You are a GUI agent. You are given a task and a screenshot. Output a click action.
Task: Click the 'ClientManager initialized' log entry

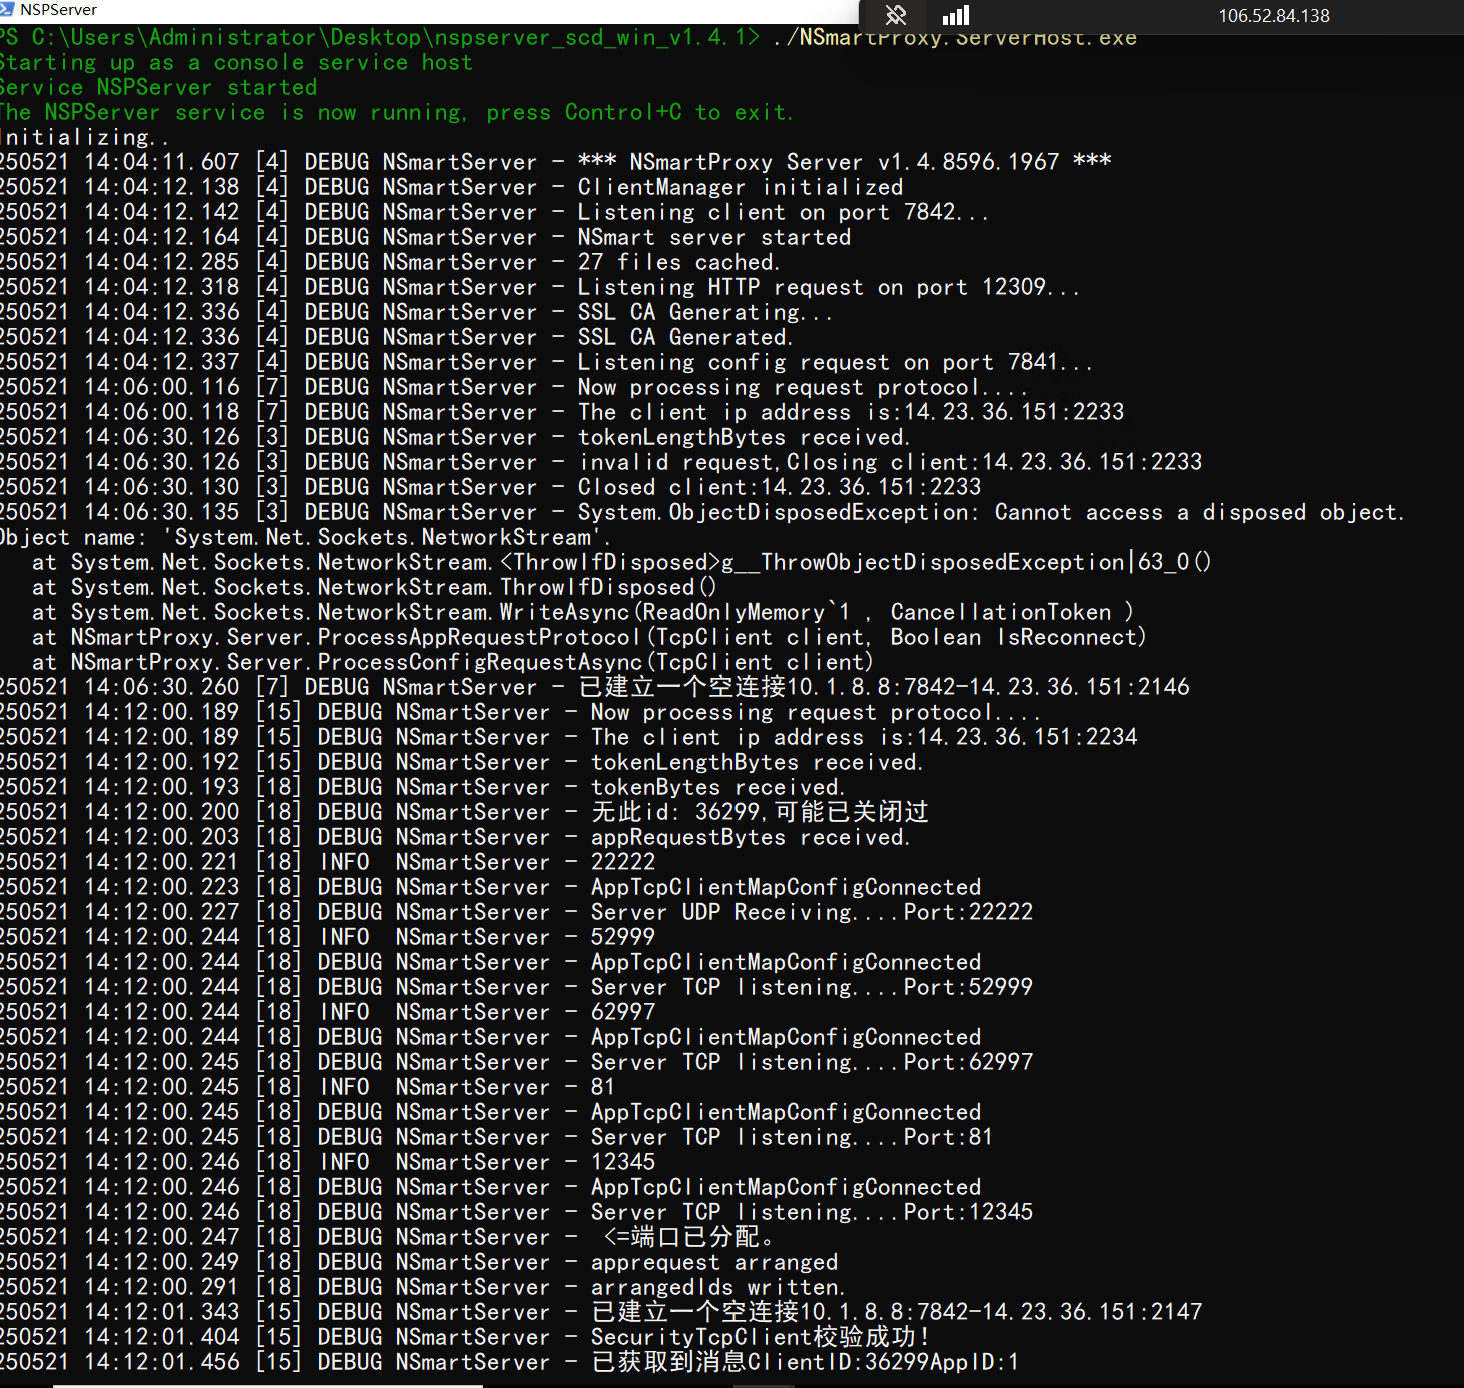coord(452,188)
